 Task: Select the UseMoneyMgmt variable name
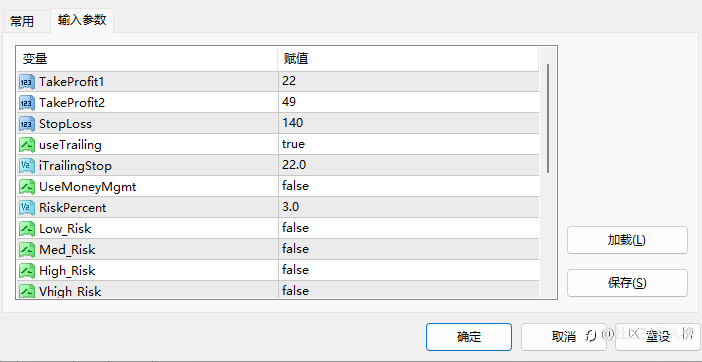87,187
